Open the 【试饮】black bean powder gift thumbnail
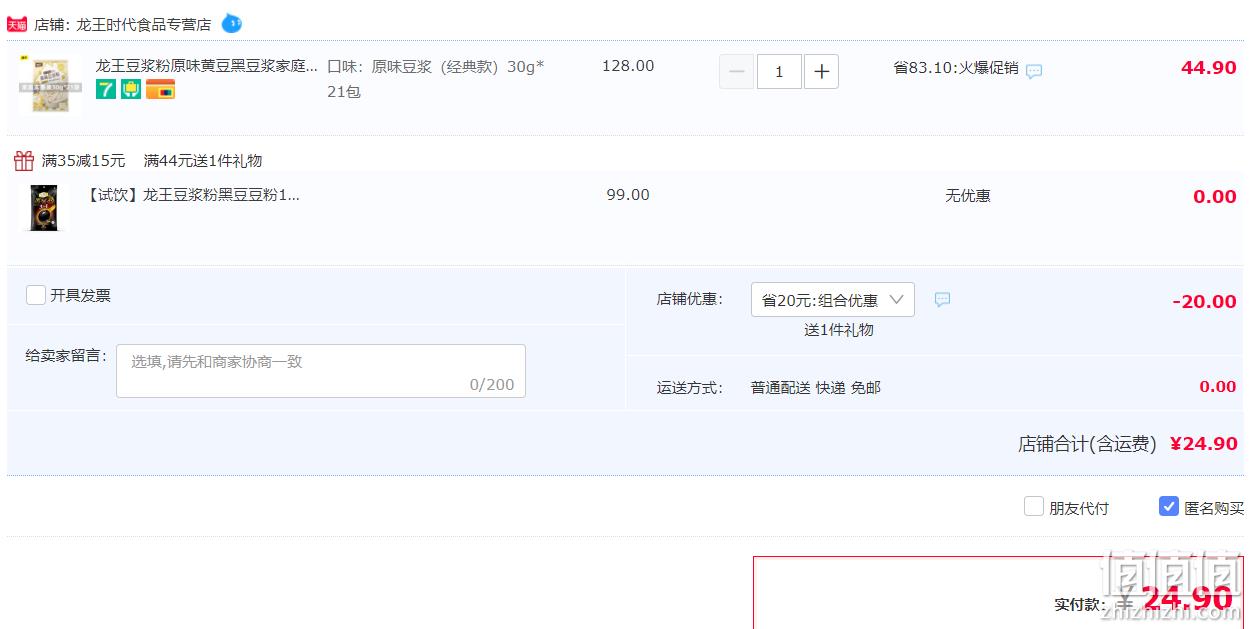The height and width of the screenshot is (629, 1250). tap(43, 208)
